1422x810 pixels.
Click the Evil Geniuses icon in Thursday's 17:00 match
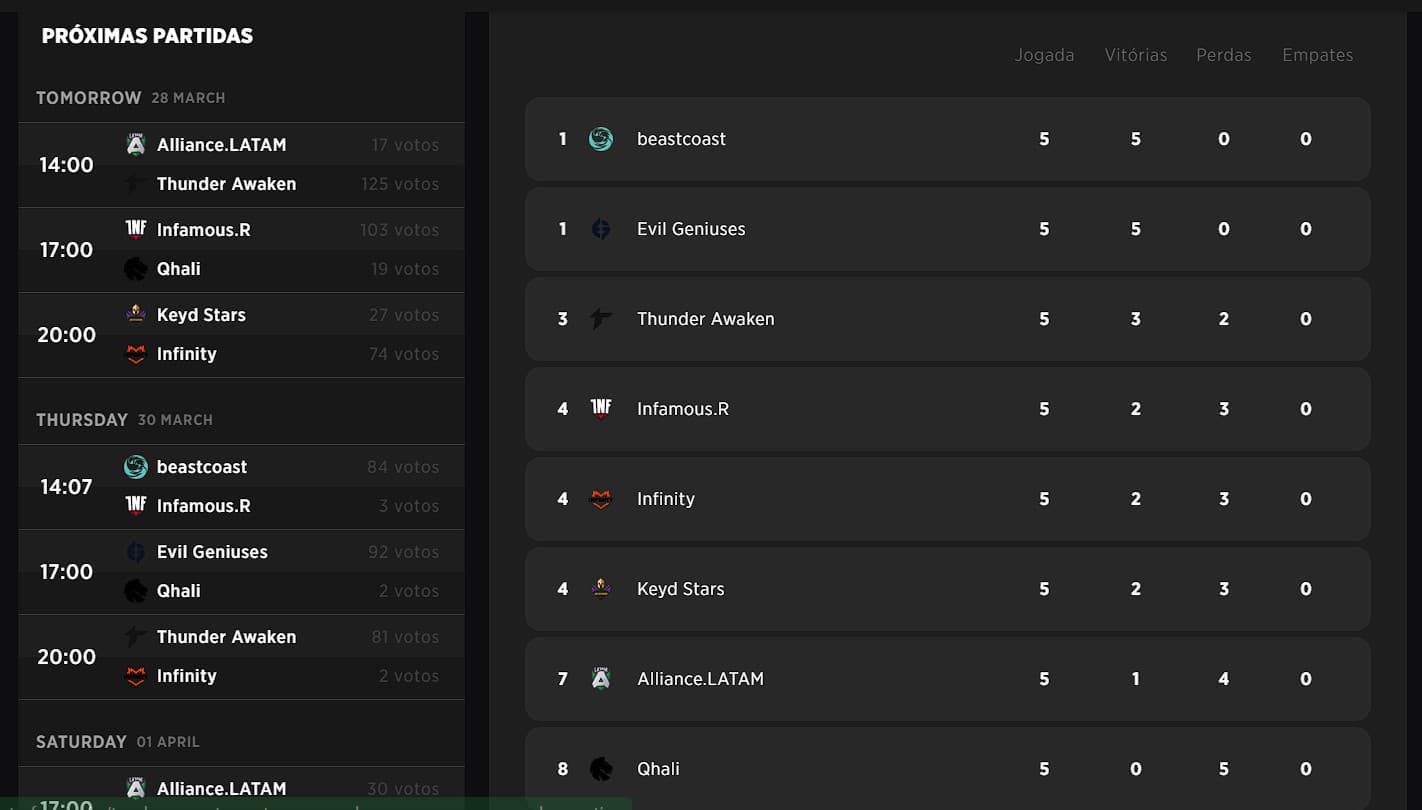click(x=136, y=552)
